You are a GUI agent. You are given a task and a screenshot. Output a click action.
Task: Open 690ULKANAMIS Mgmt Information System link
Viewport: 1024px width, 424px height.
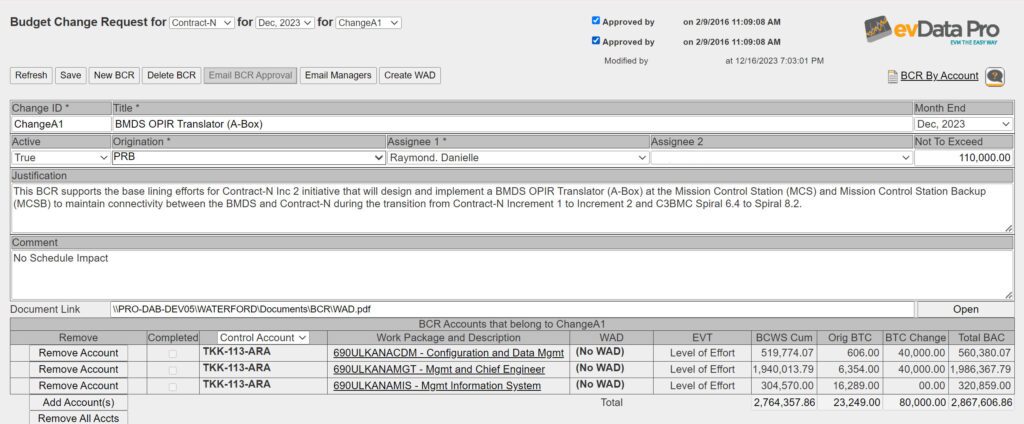437,386
